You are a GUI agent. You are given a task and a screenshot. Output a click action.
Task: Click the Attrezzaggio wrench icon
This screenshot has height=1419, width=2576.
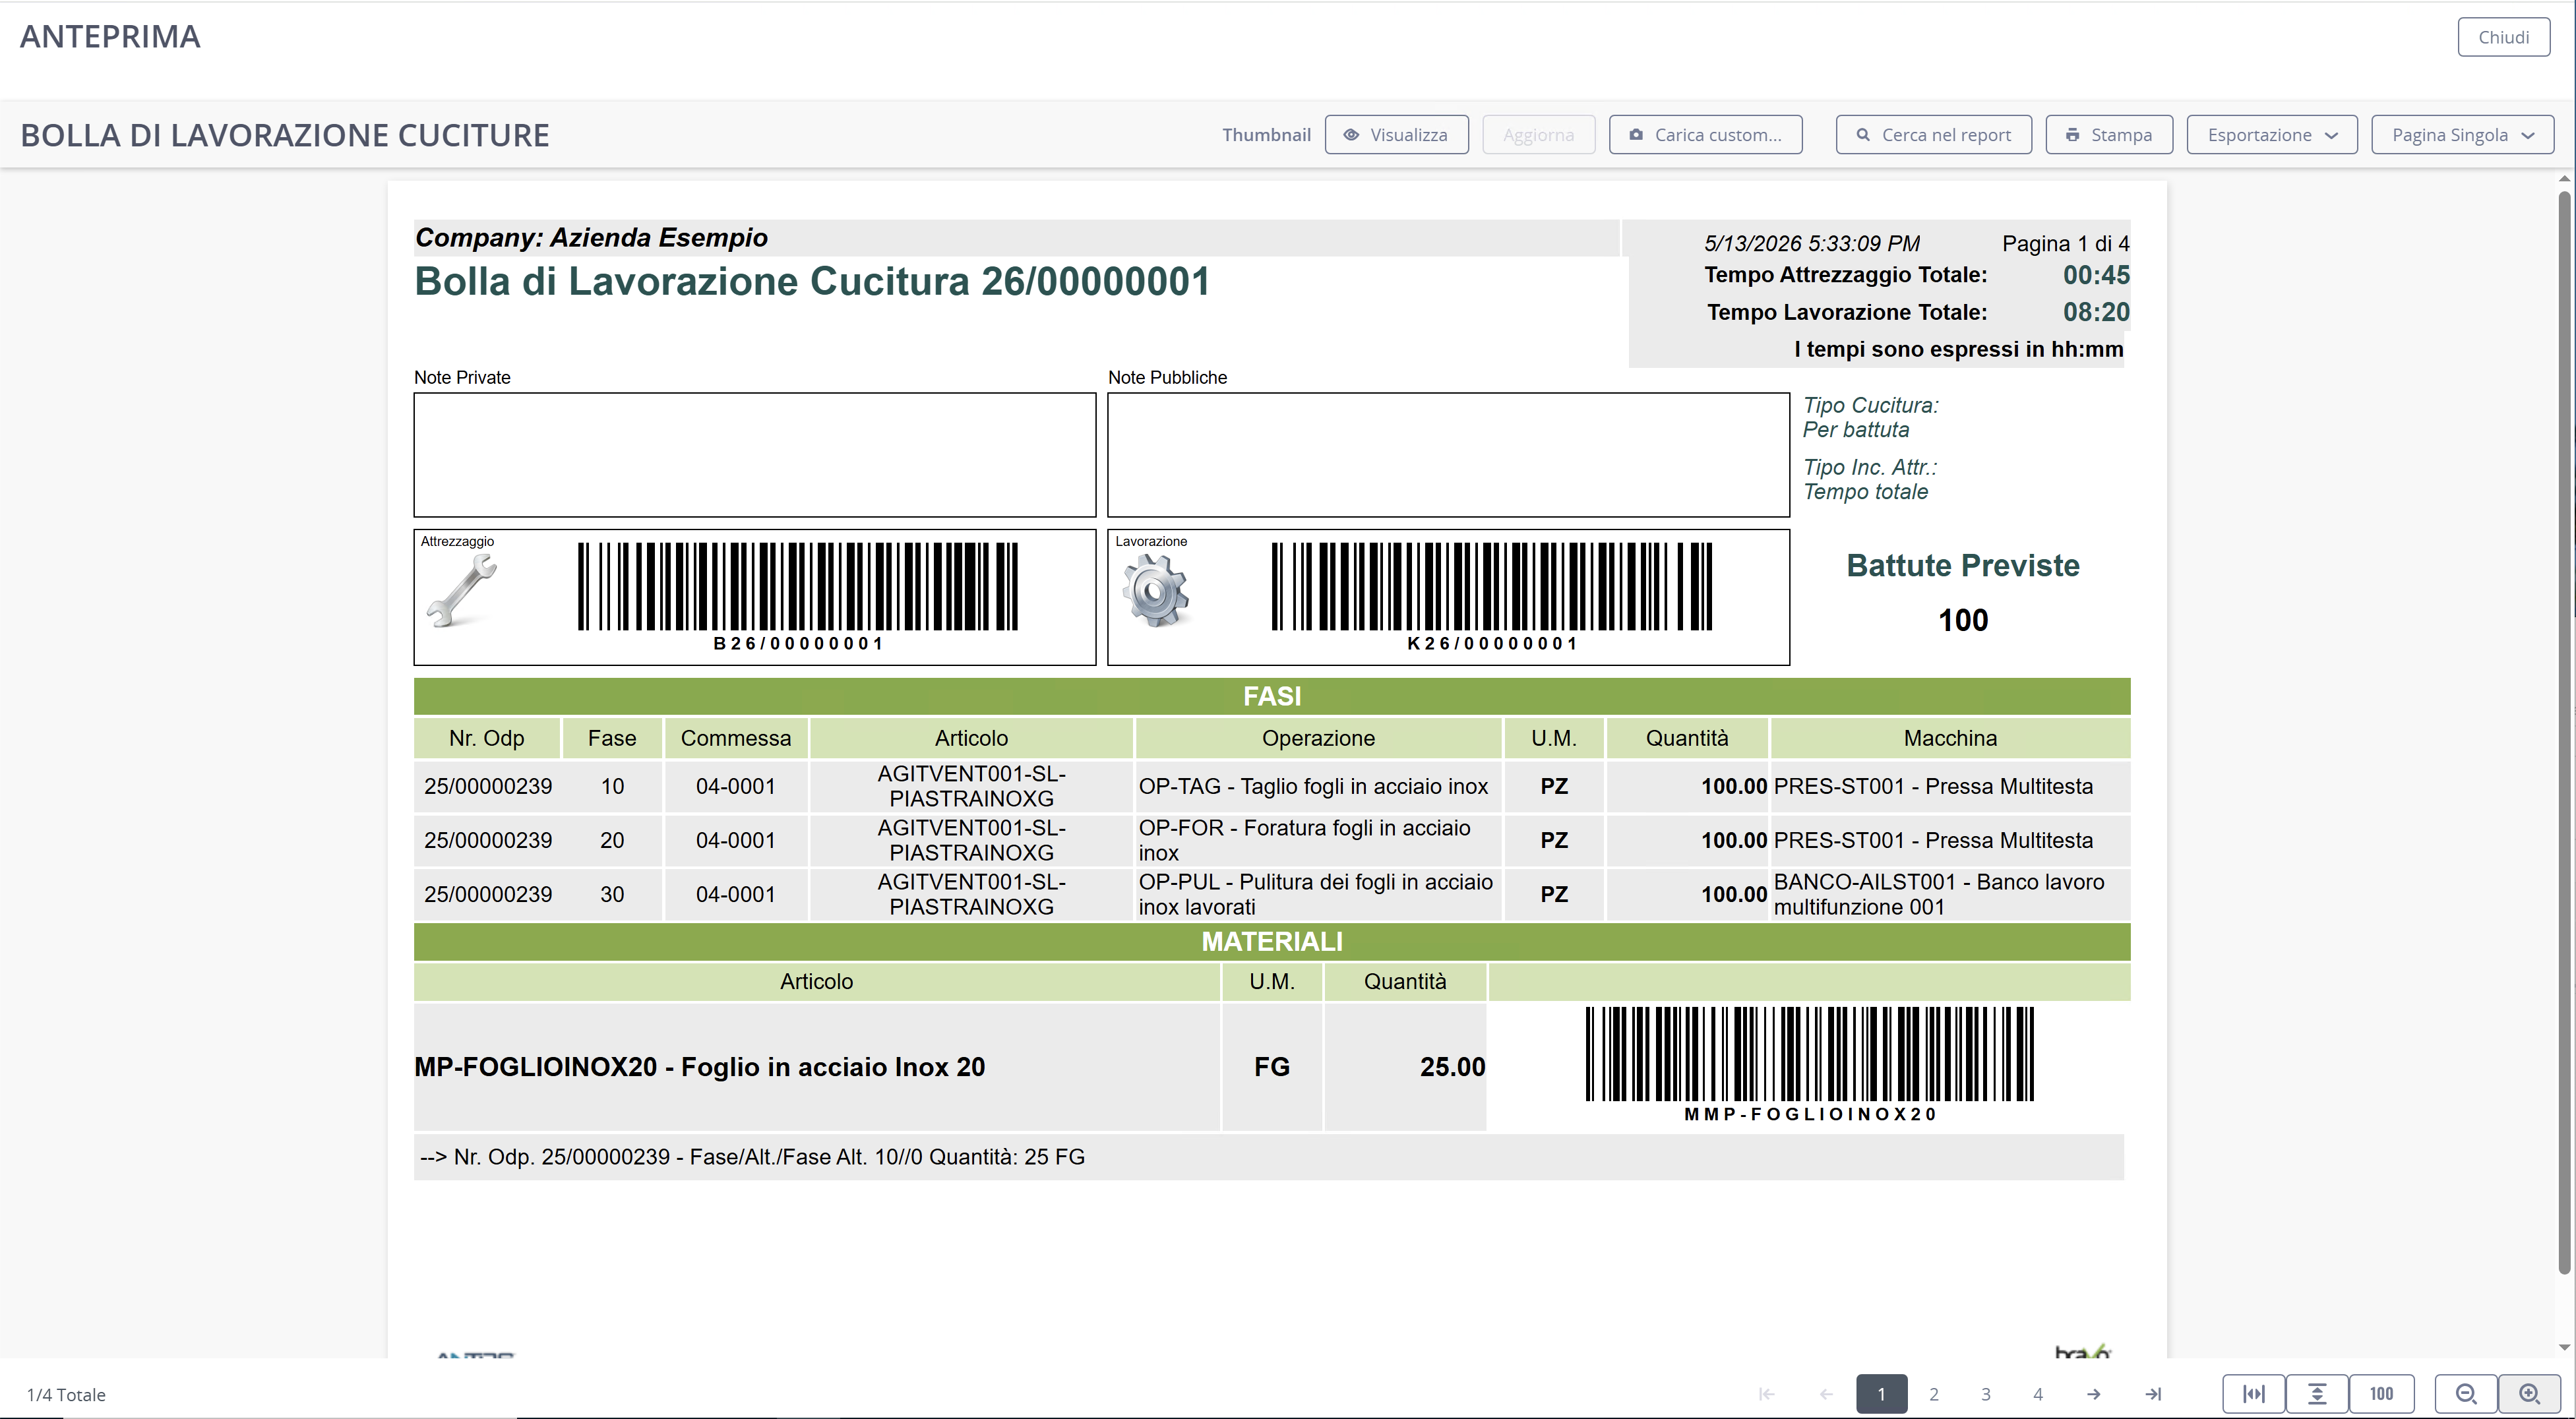tap(461, 591)
